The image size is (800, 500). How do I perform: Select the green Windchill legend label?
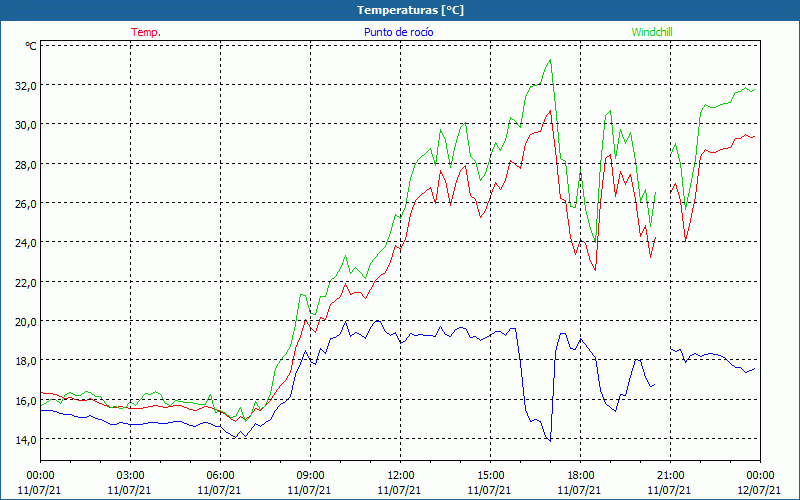pos(652,32)
